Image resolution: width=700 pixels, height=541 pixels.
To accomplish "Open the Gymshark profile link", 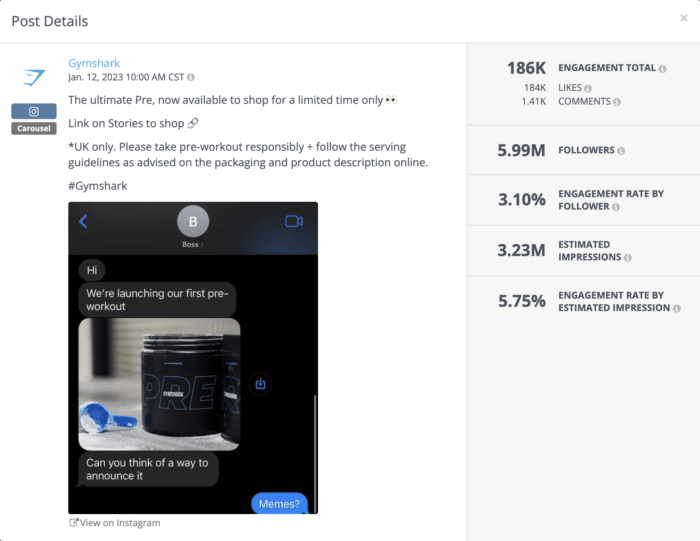I will tap(94, 63).
